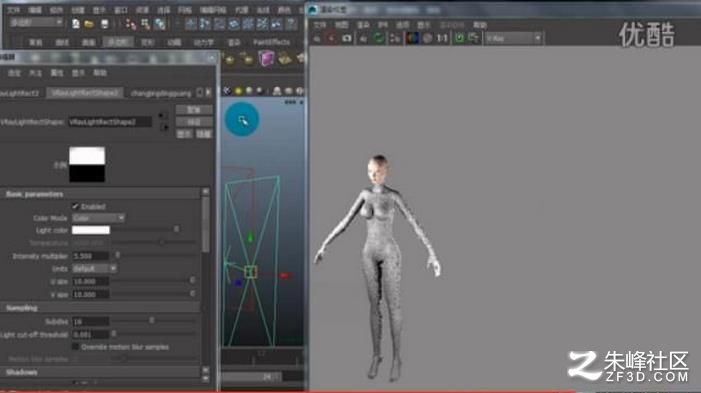This screenshot has height=393, width=701.
Task: Click the white Light color swatch
Action: [91, 230]
